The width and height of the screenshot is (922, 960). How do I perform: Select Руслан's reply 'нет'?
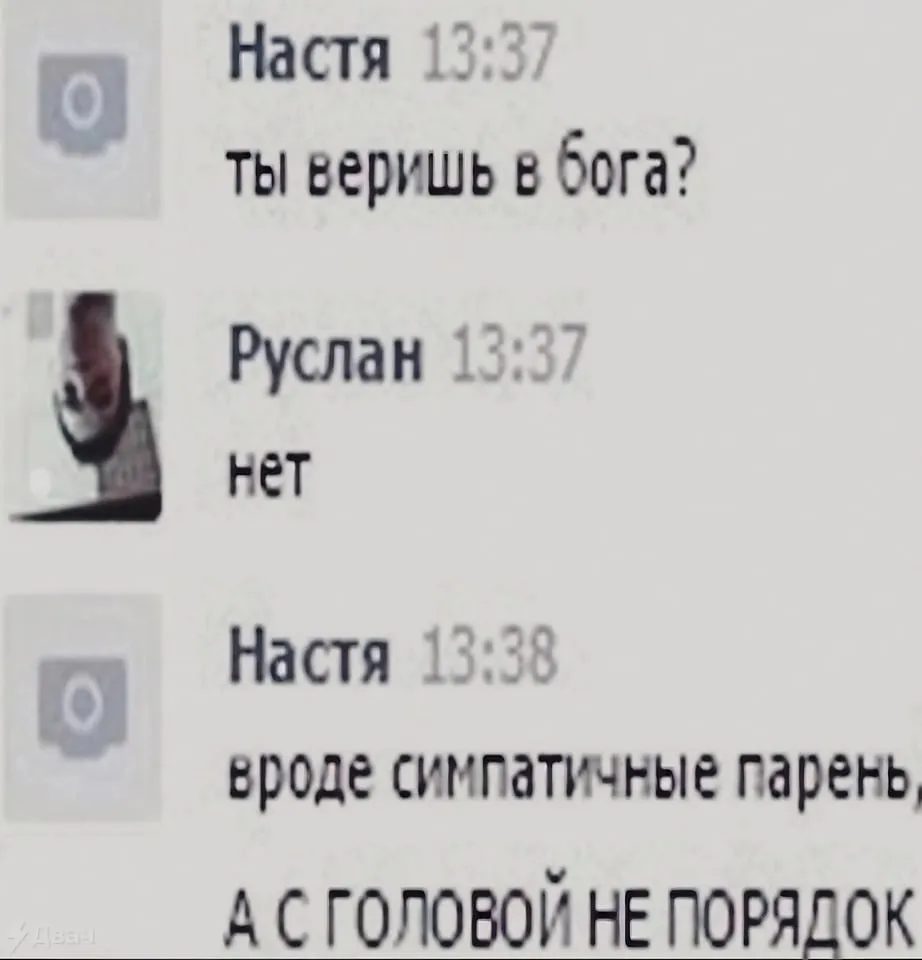point(267,473)
